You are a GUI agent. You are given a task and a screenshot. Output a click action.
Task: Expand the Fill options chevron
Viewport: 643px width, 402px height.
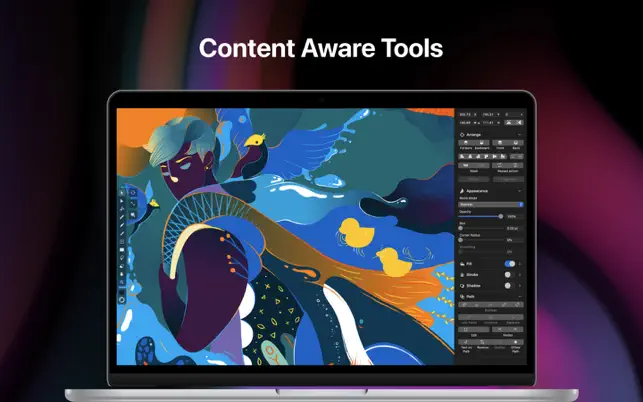coord(520,263)
